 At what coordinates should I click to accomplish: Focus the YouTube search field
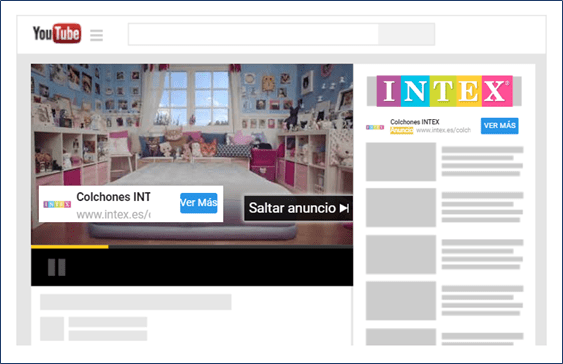(x=253, y=34)
